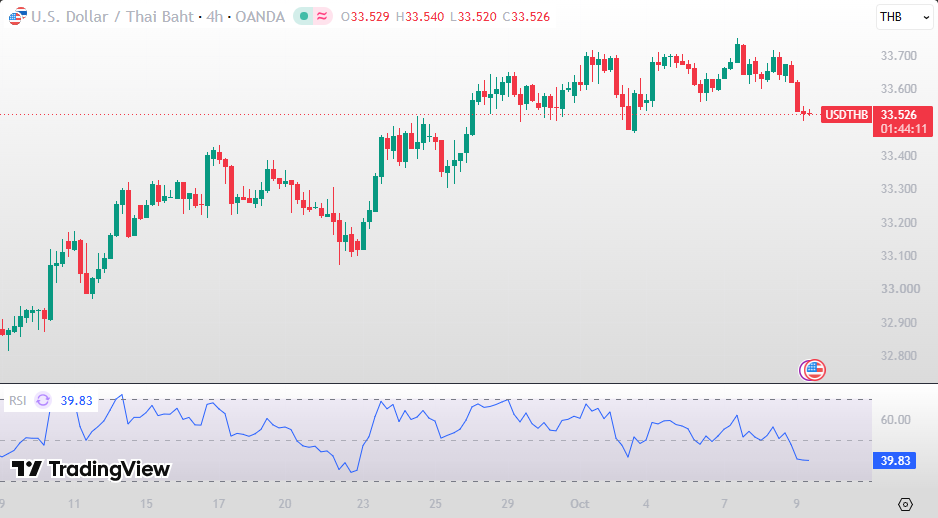938x518 pixels.
Task: Click the 33.400 price axis label
Action: coord(899,156)
